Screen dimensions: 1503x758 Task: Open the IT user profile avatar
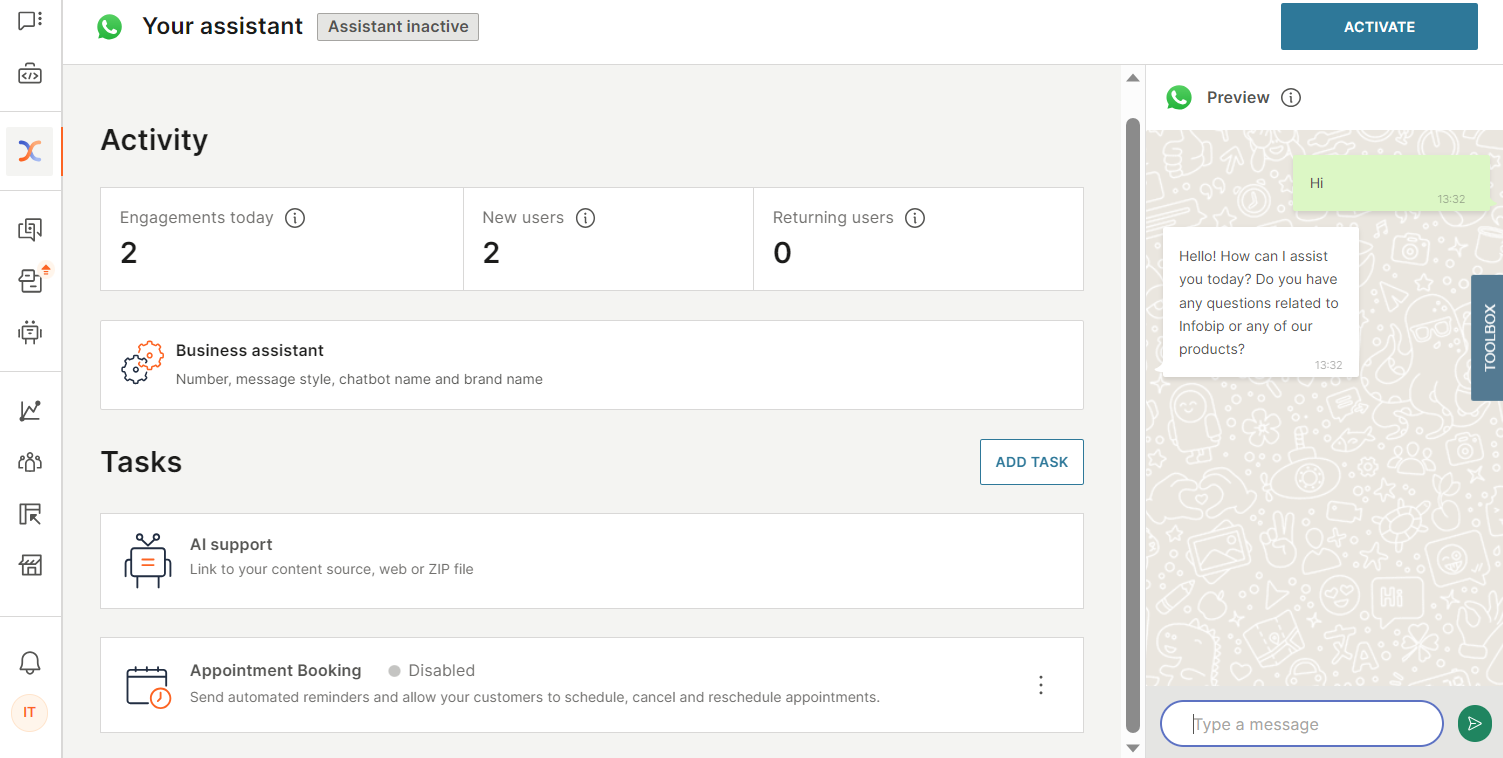(29, 713)
